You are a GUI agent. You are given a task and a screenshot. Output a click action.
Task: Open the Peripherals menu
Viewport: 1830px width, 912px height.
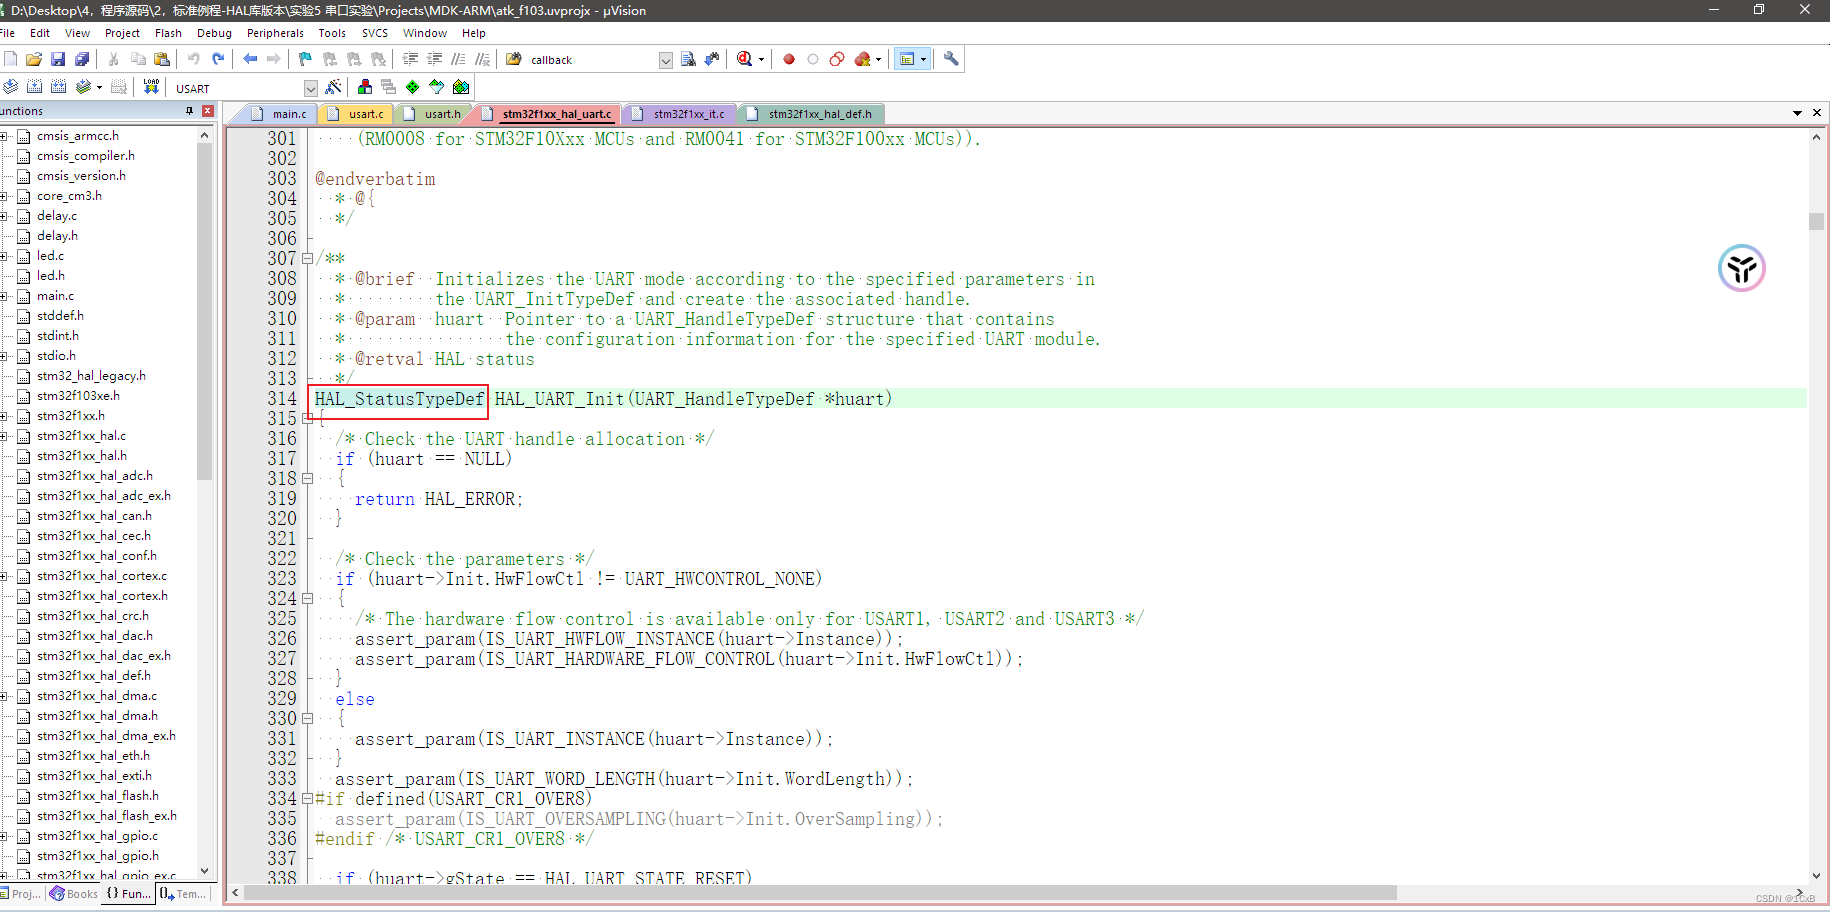(x=275, y=33)
